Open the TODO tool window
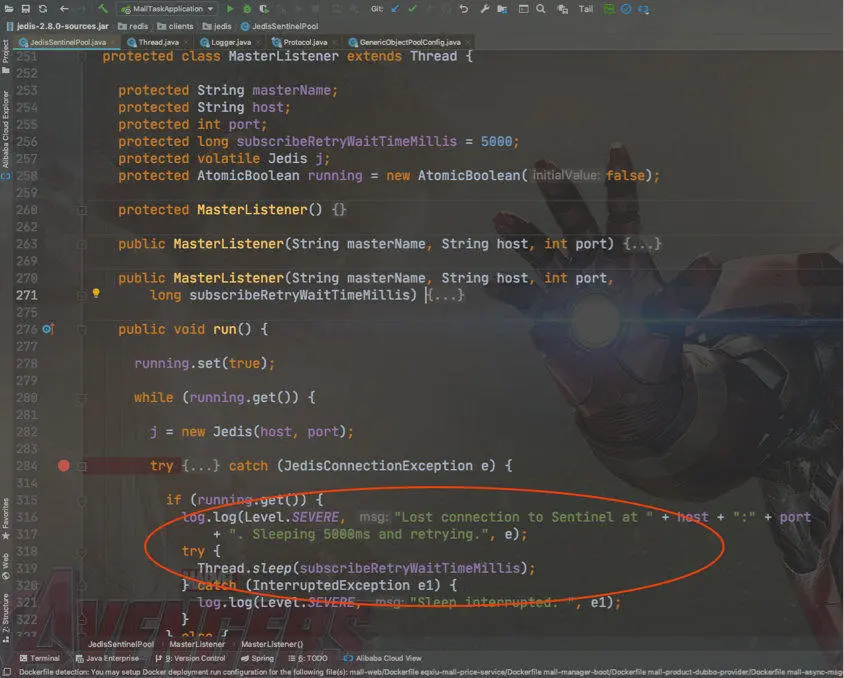Screen dimensions: 844x678 pos(308,658)
